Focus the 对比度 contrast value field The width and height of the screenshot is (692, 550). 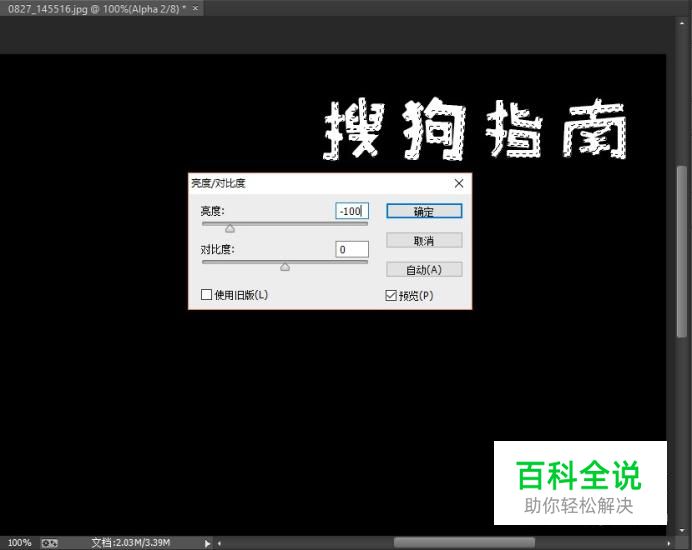pos(352,249)
